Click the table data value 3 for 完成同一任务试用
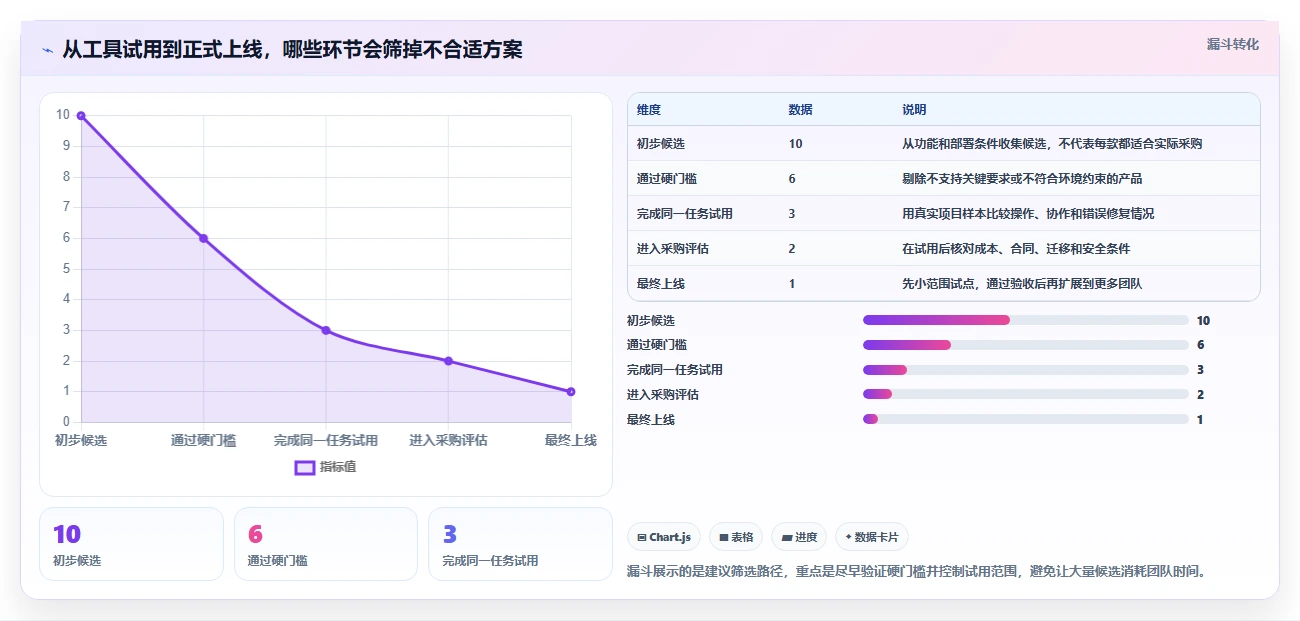The width and height of the screenshot is (1300, 621). point(792,214)
